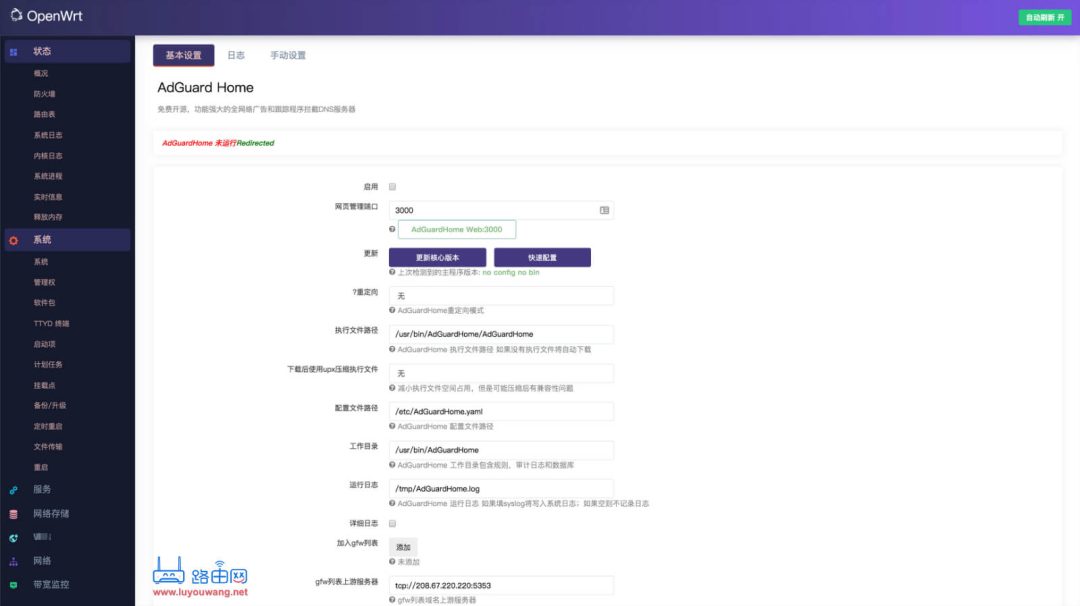Screen dimensions: 1080x606
Task: Click help icon beside 上次检测到的主程序版本
Action: click(392, 272)
